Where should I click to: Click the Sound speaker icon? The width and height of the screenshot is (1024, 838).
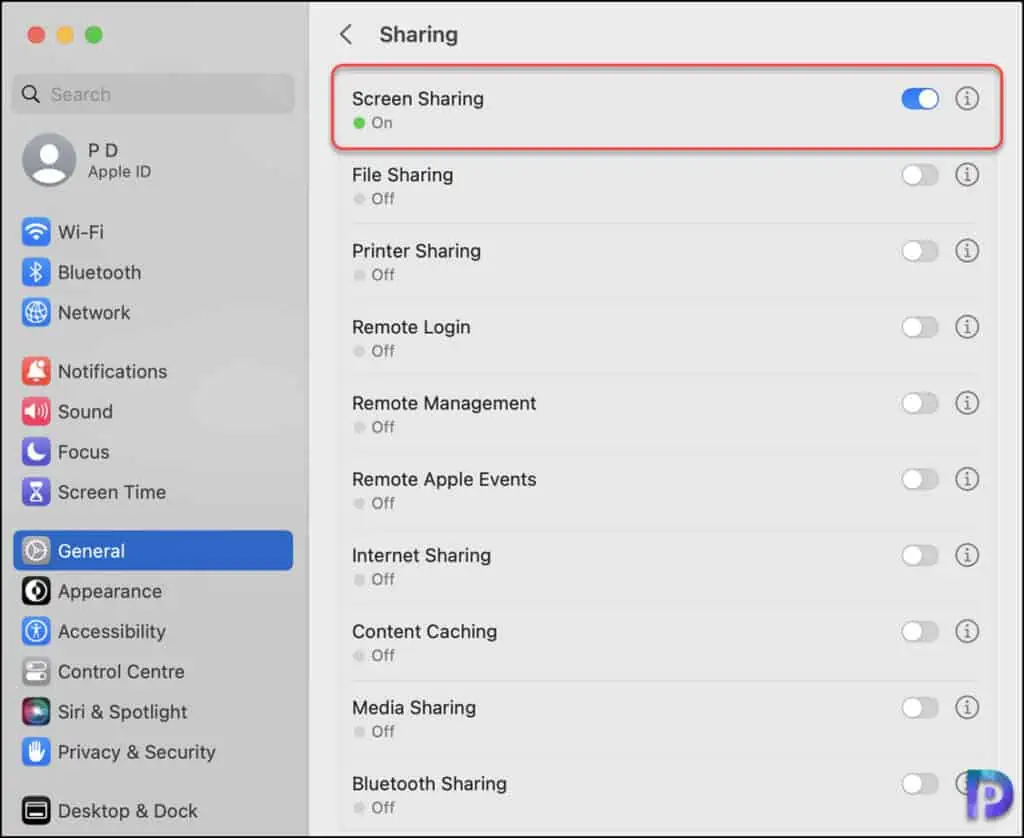pos(36,411)
